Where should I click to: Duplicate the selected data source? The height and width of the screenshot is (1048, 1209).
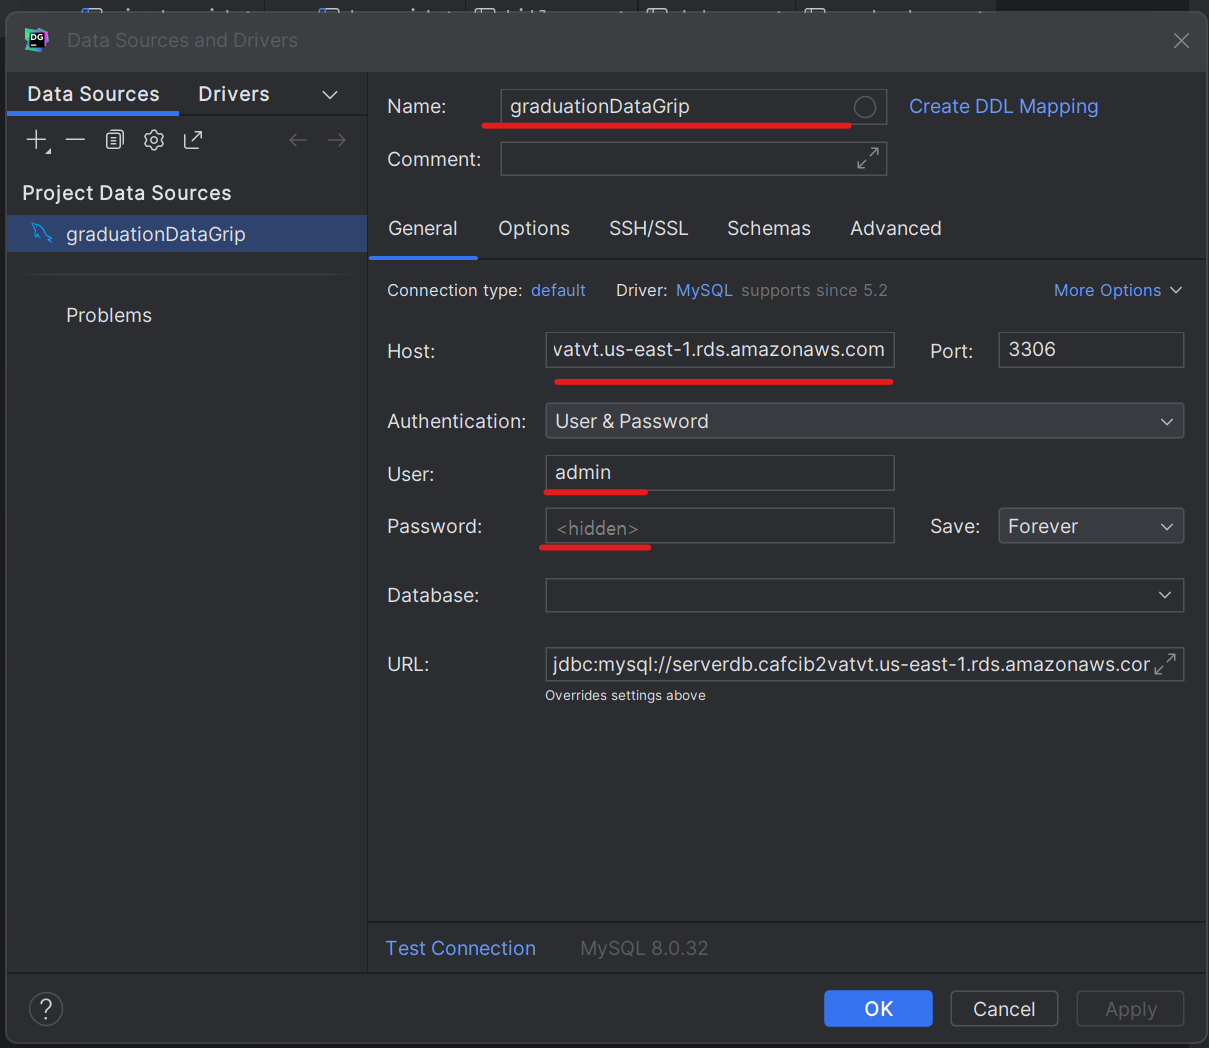[115, 140]
